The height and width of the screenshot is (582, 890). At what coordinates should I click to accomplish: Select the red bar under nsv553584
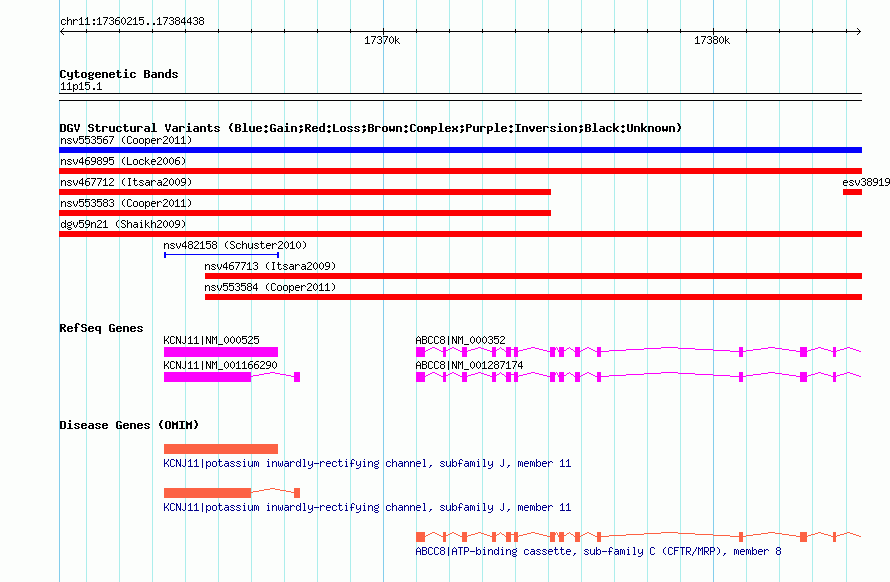point(533,297)
